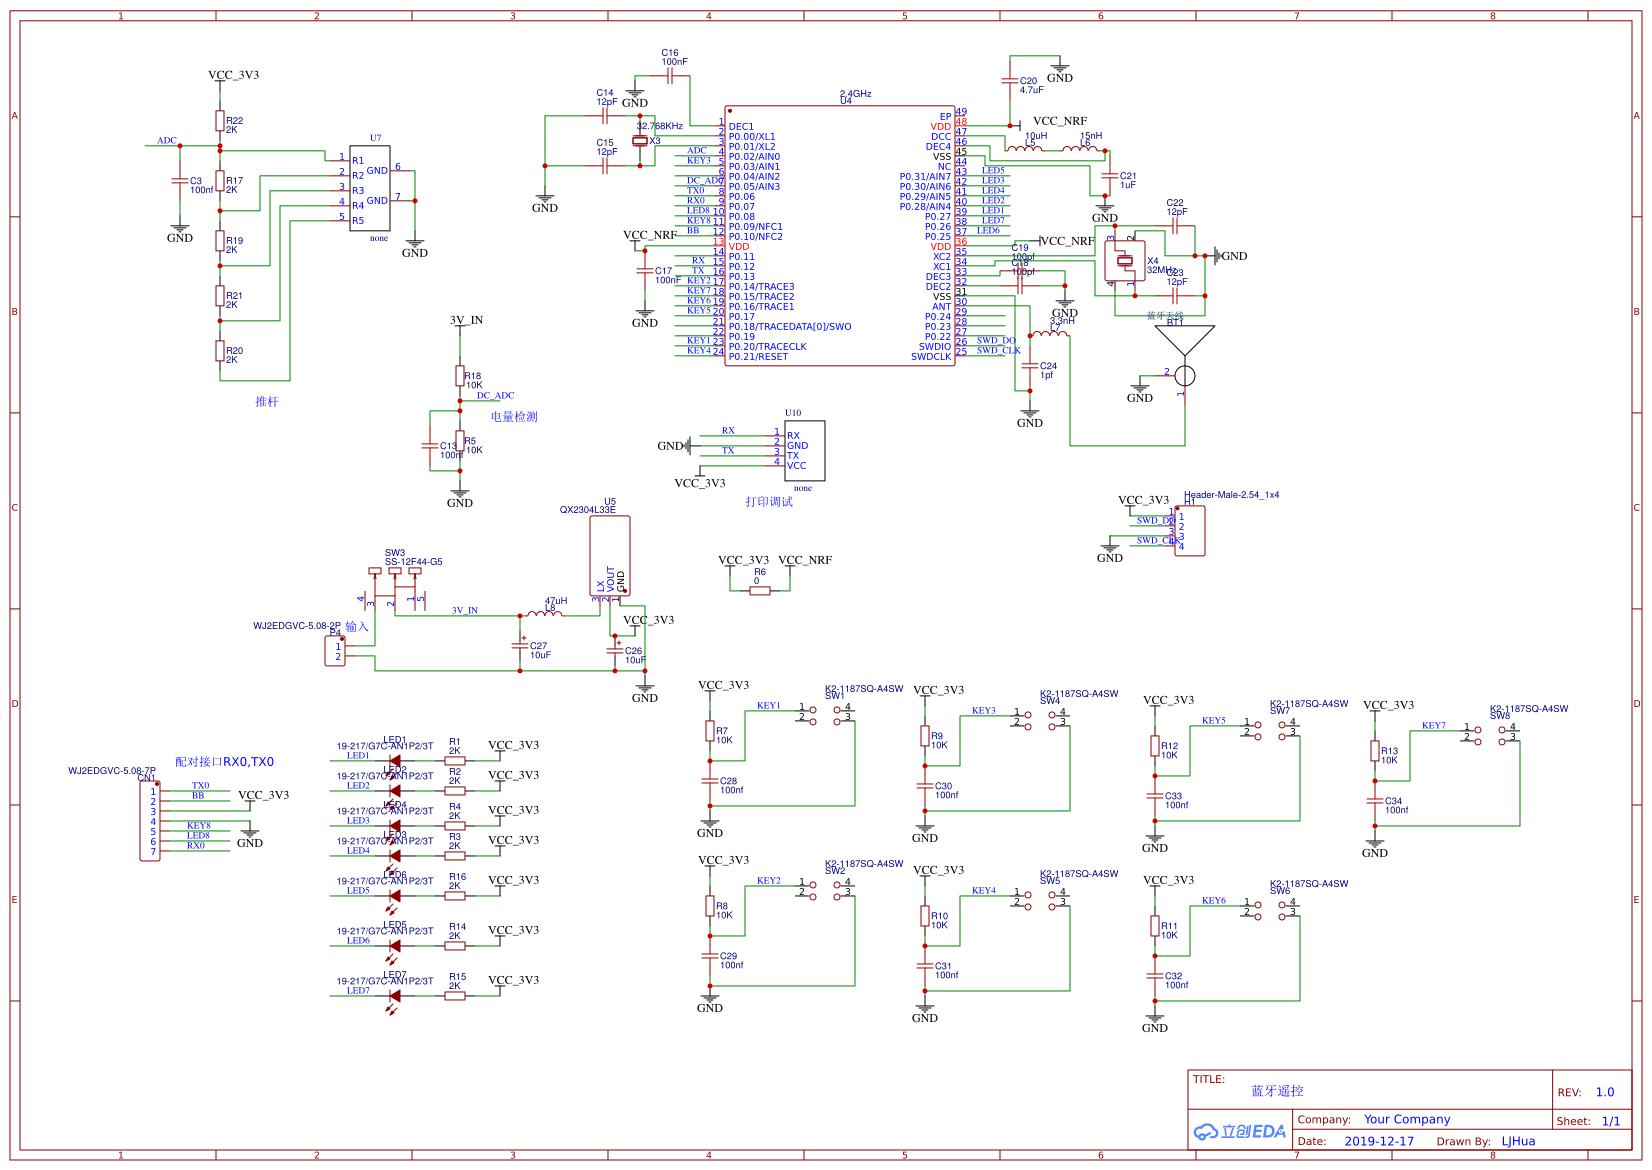Select the R22 2K resistor symbol

pyautogui.click(x=220, y=121)
